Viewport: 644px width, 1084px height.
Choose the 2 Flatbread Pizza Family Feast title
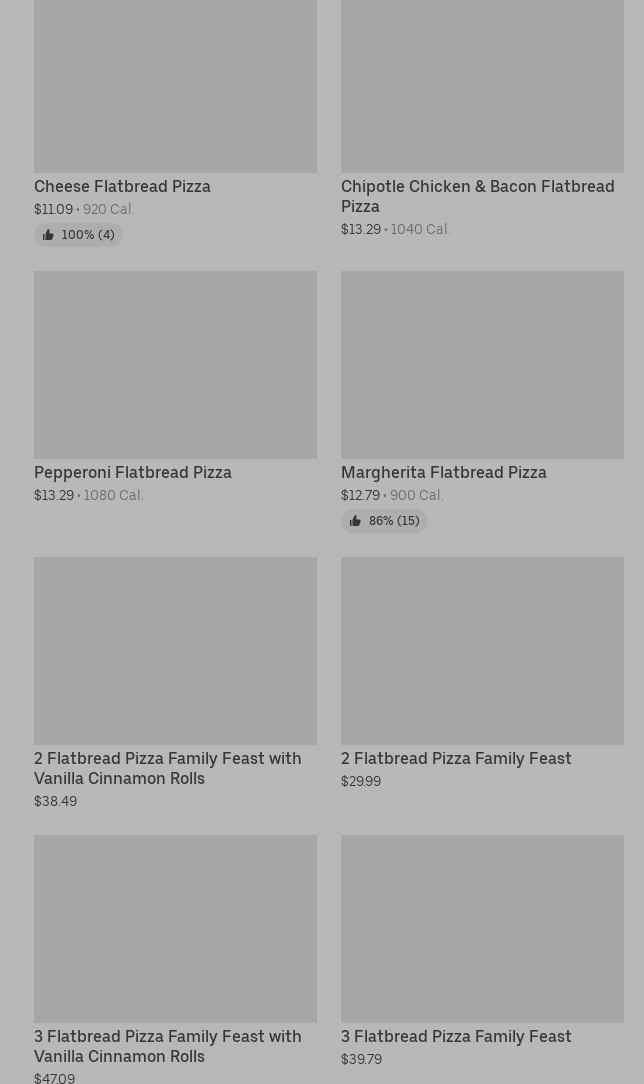point(456,758)
